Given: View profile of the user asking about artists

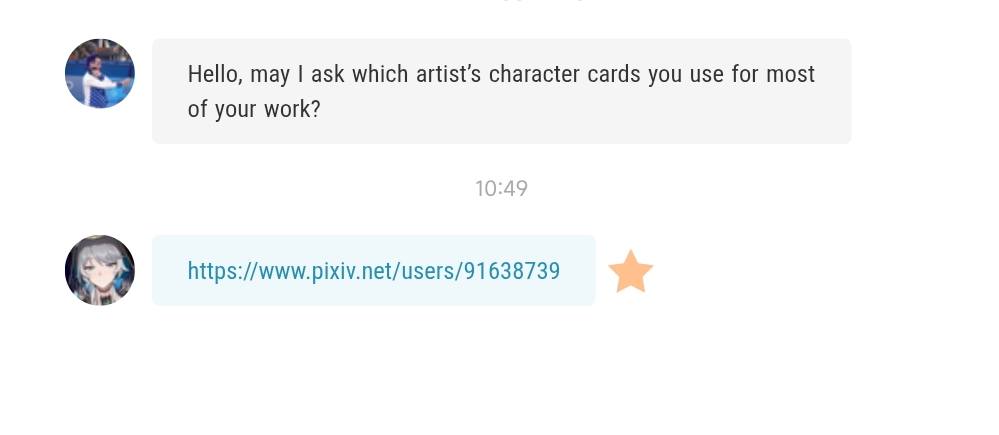Looking at the screenshot, I should pyautogui.click(x=100, y=74).
